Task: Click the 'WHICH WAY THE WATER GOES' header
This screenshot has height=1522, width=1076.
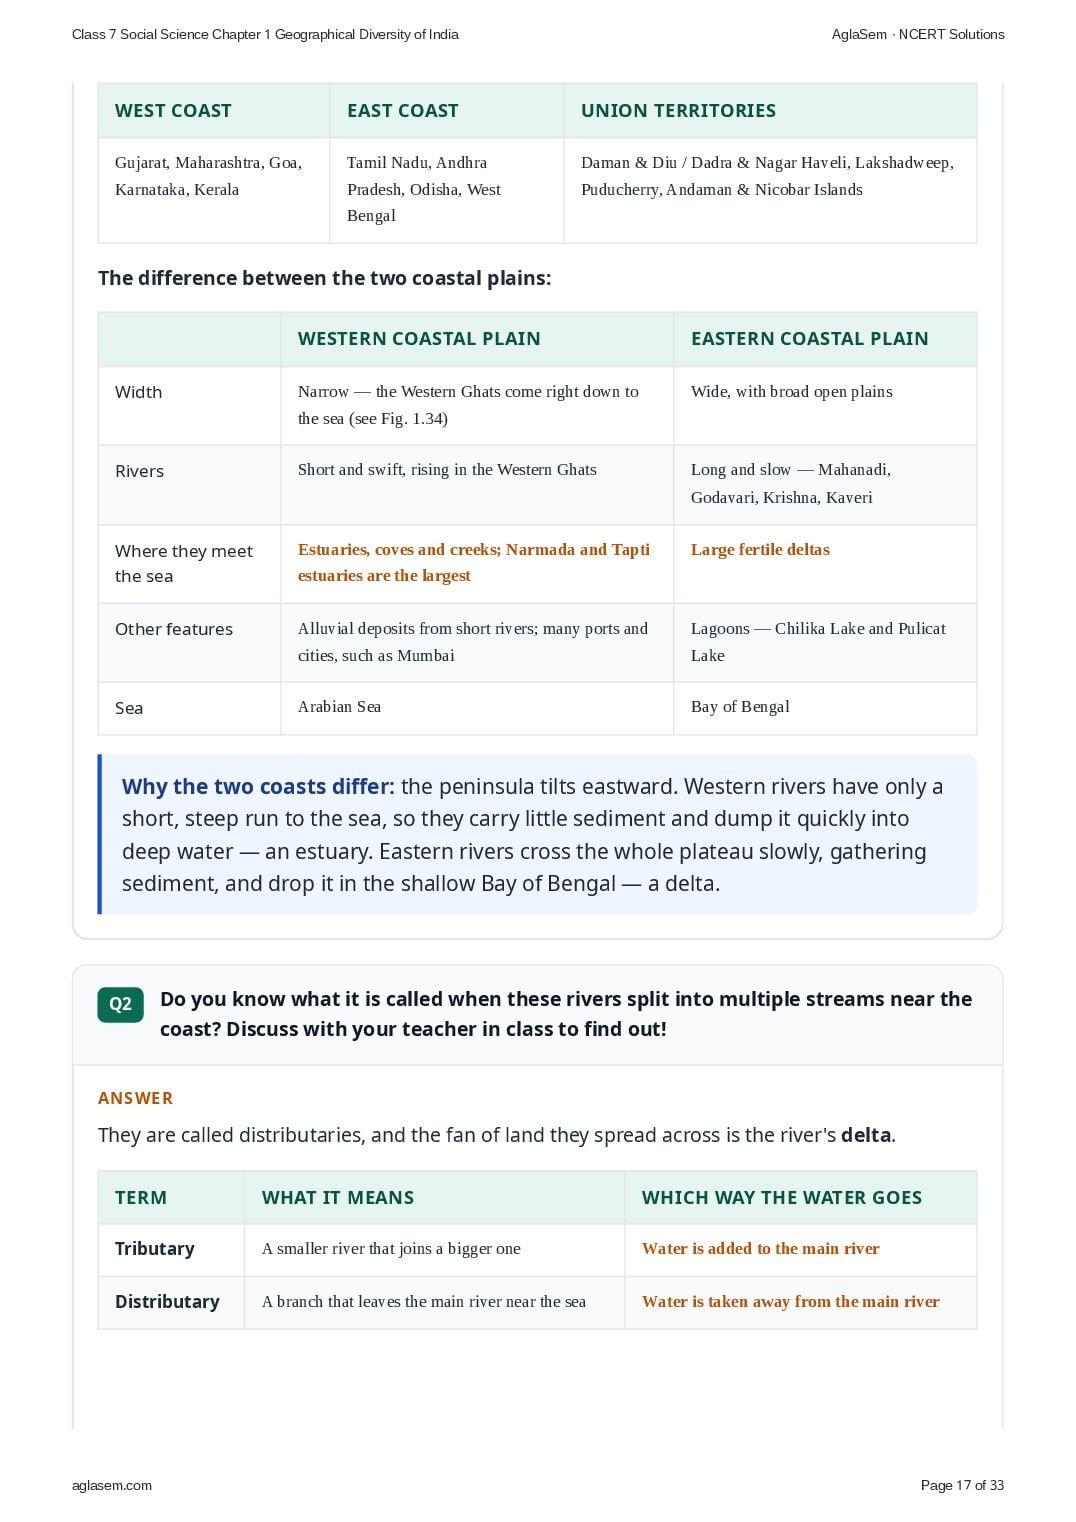Action: pyautogui.click(x=782, y=1198)
